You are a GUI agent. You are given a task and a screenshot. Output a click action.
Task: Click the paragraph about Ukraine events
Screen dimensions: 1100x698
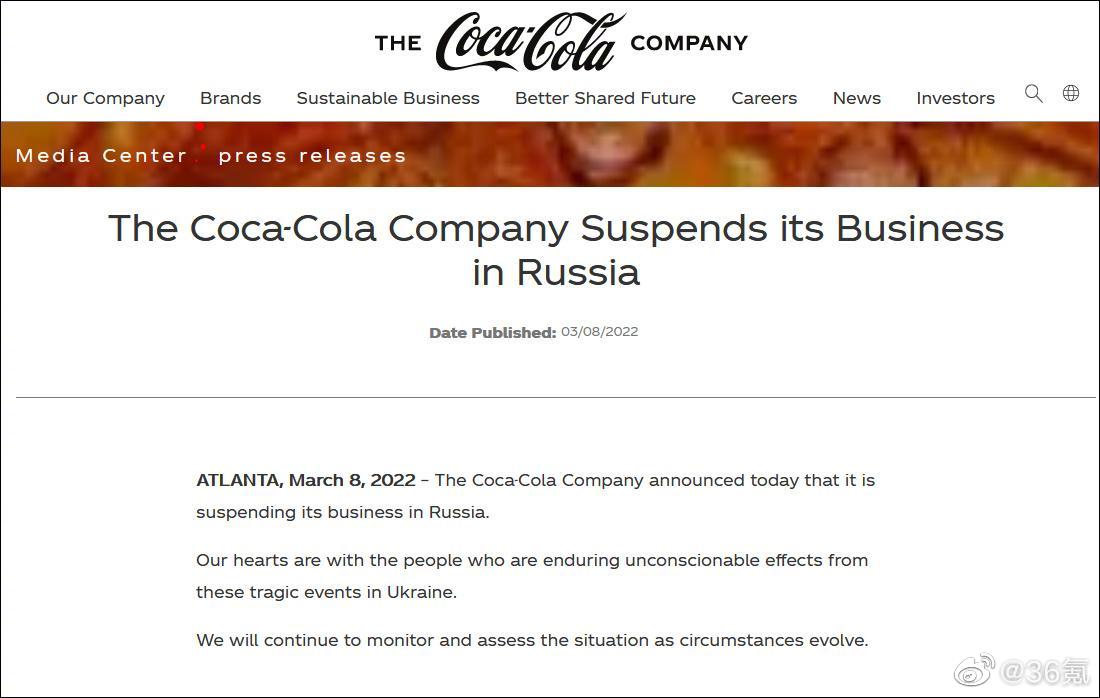[x=531, y=576]
